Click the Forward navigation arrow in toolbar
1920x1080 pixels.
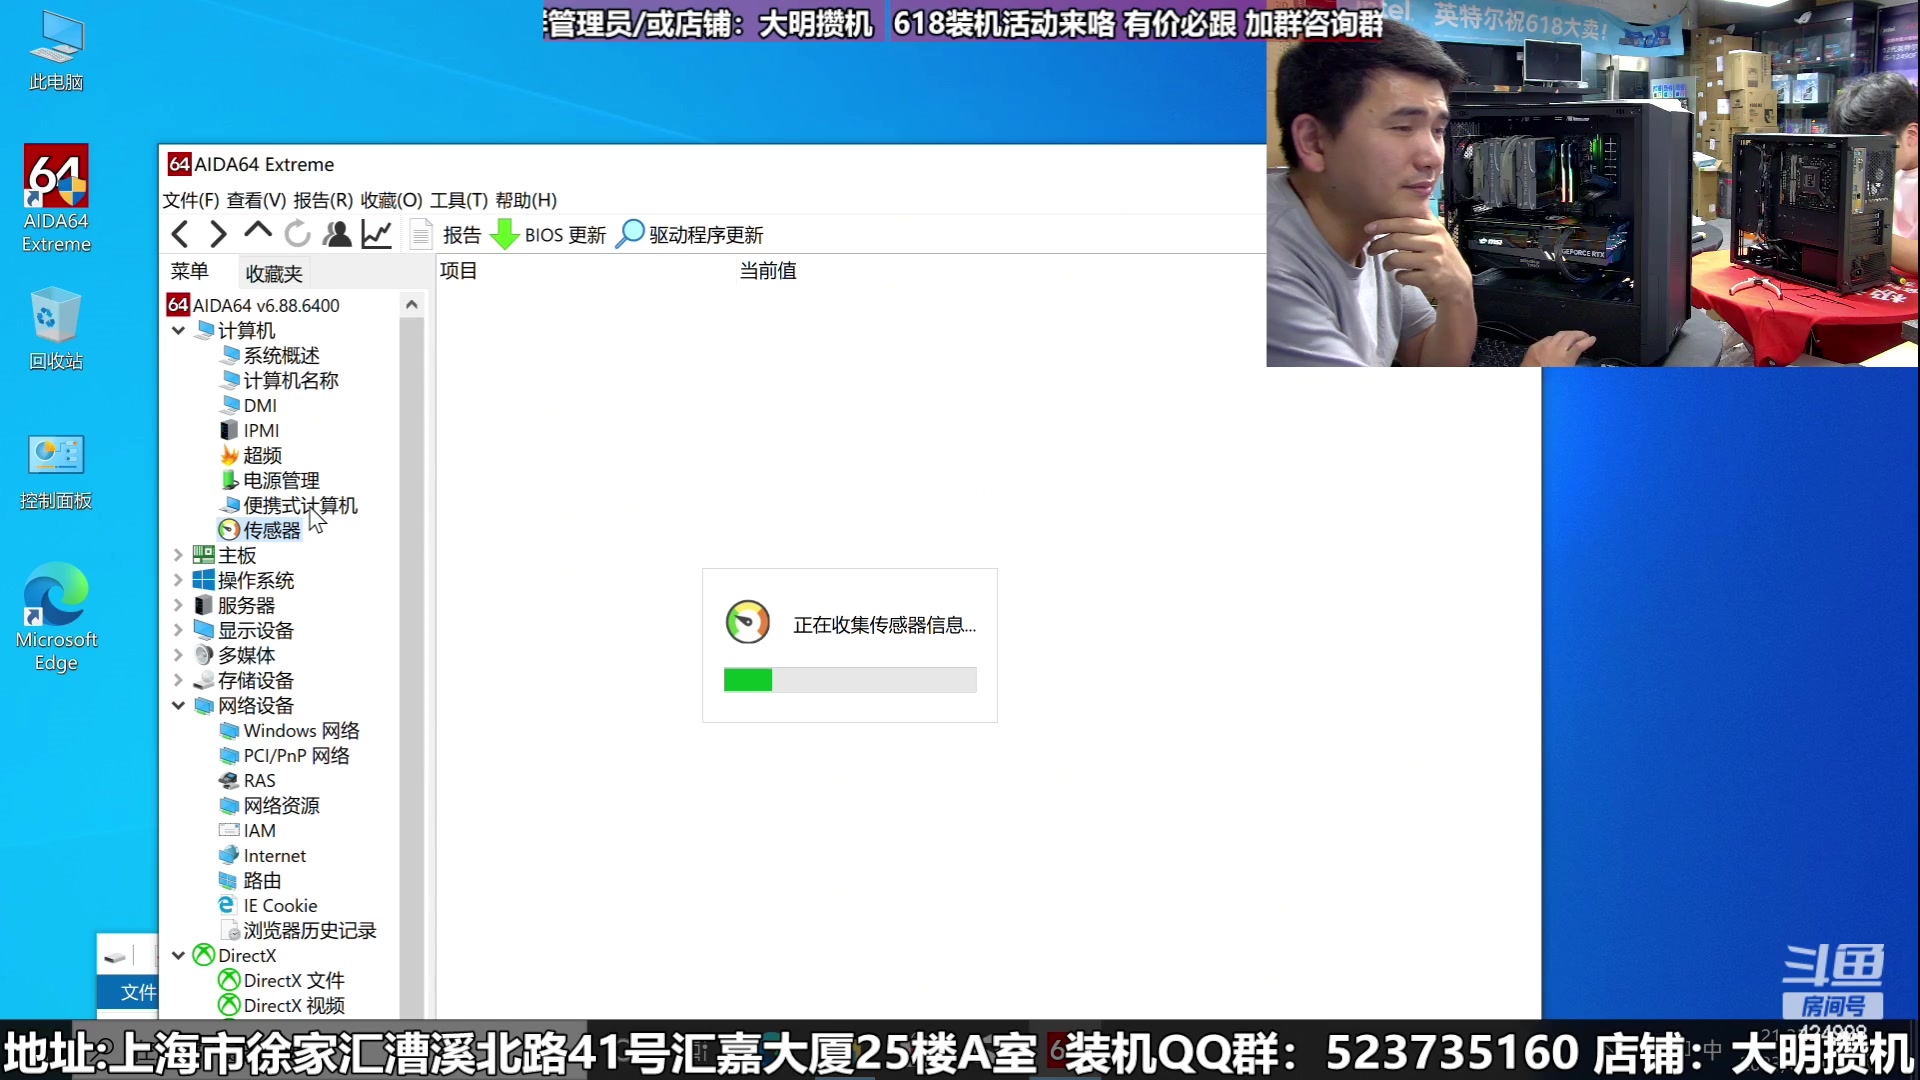click(x=218, y=235)
